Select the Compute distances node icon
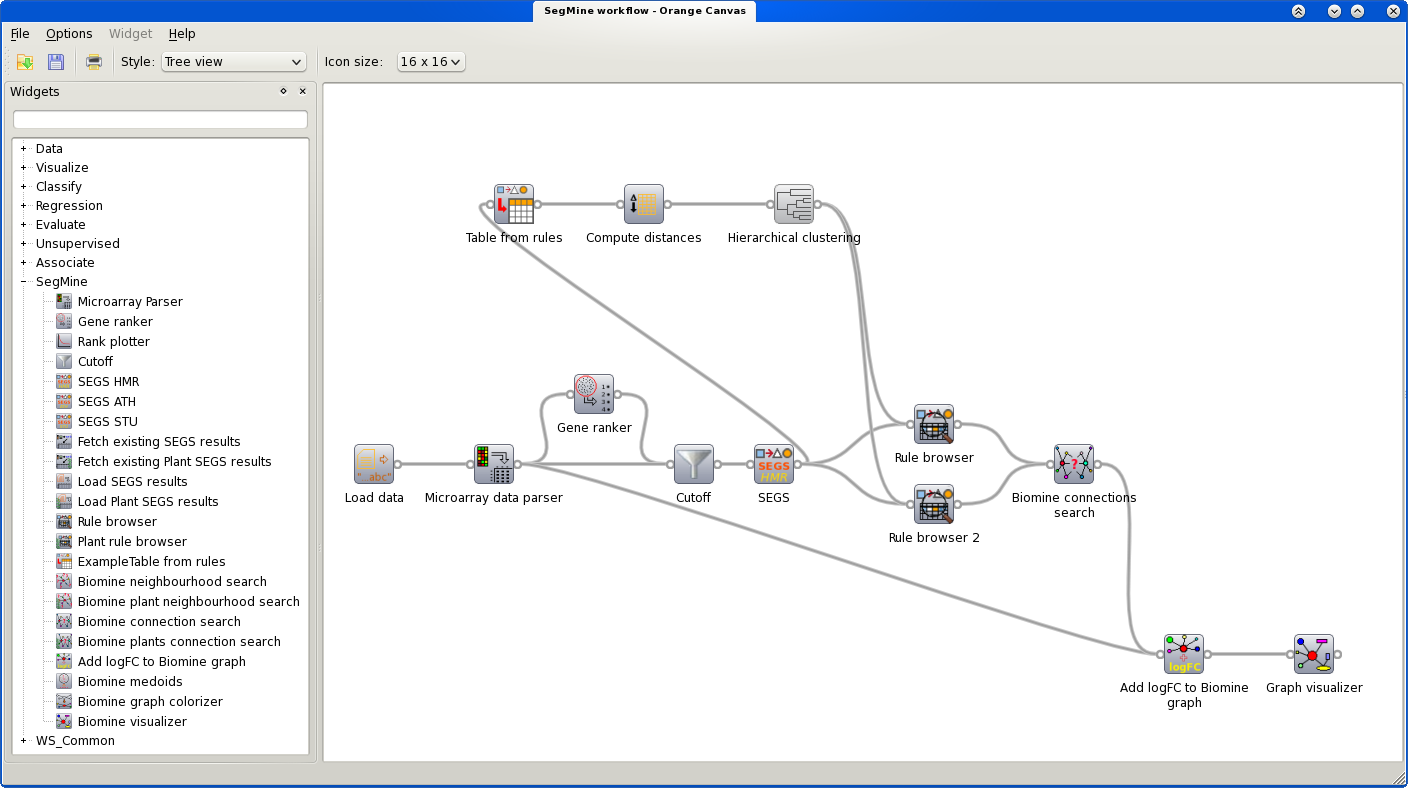 pyautogui.click(x=644, y=204)
